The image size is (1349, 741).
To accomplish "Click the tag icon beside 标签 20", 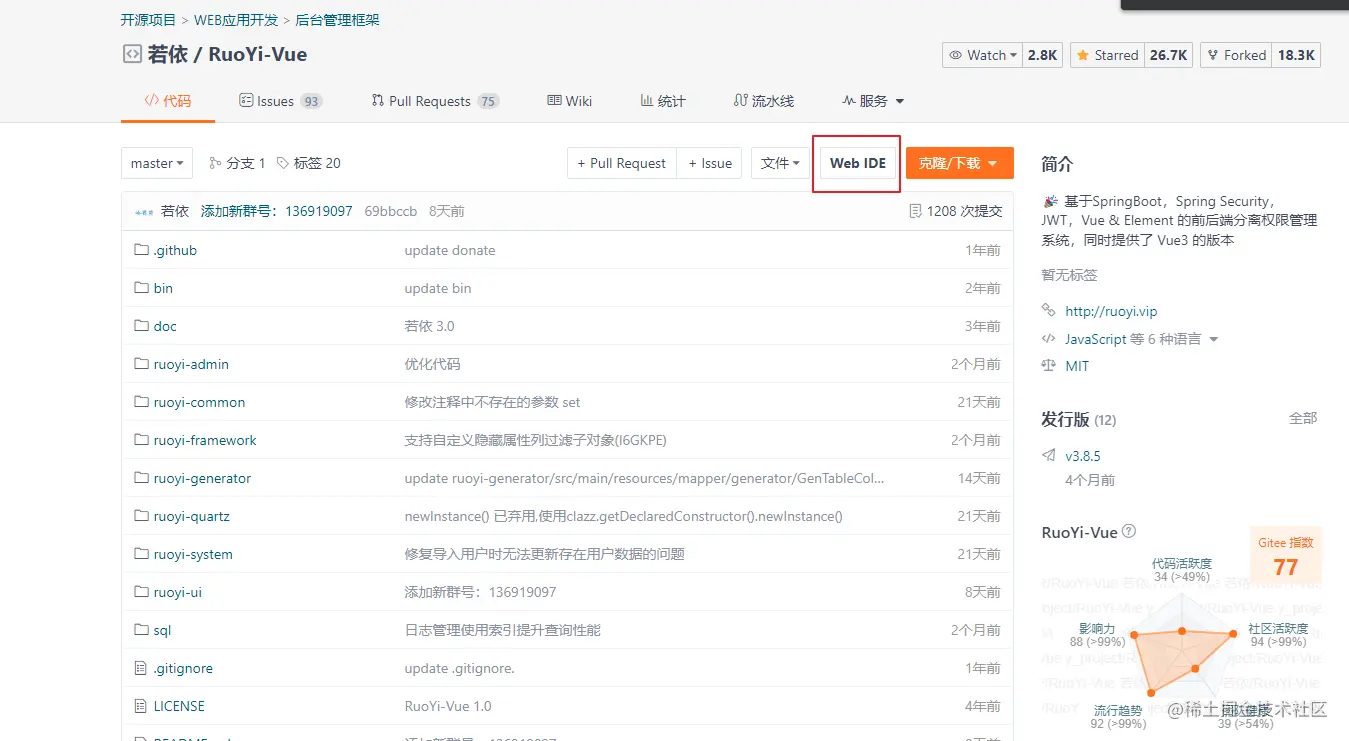I will 283,163.
